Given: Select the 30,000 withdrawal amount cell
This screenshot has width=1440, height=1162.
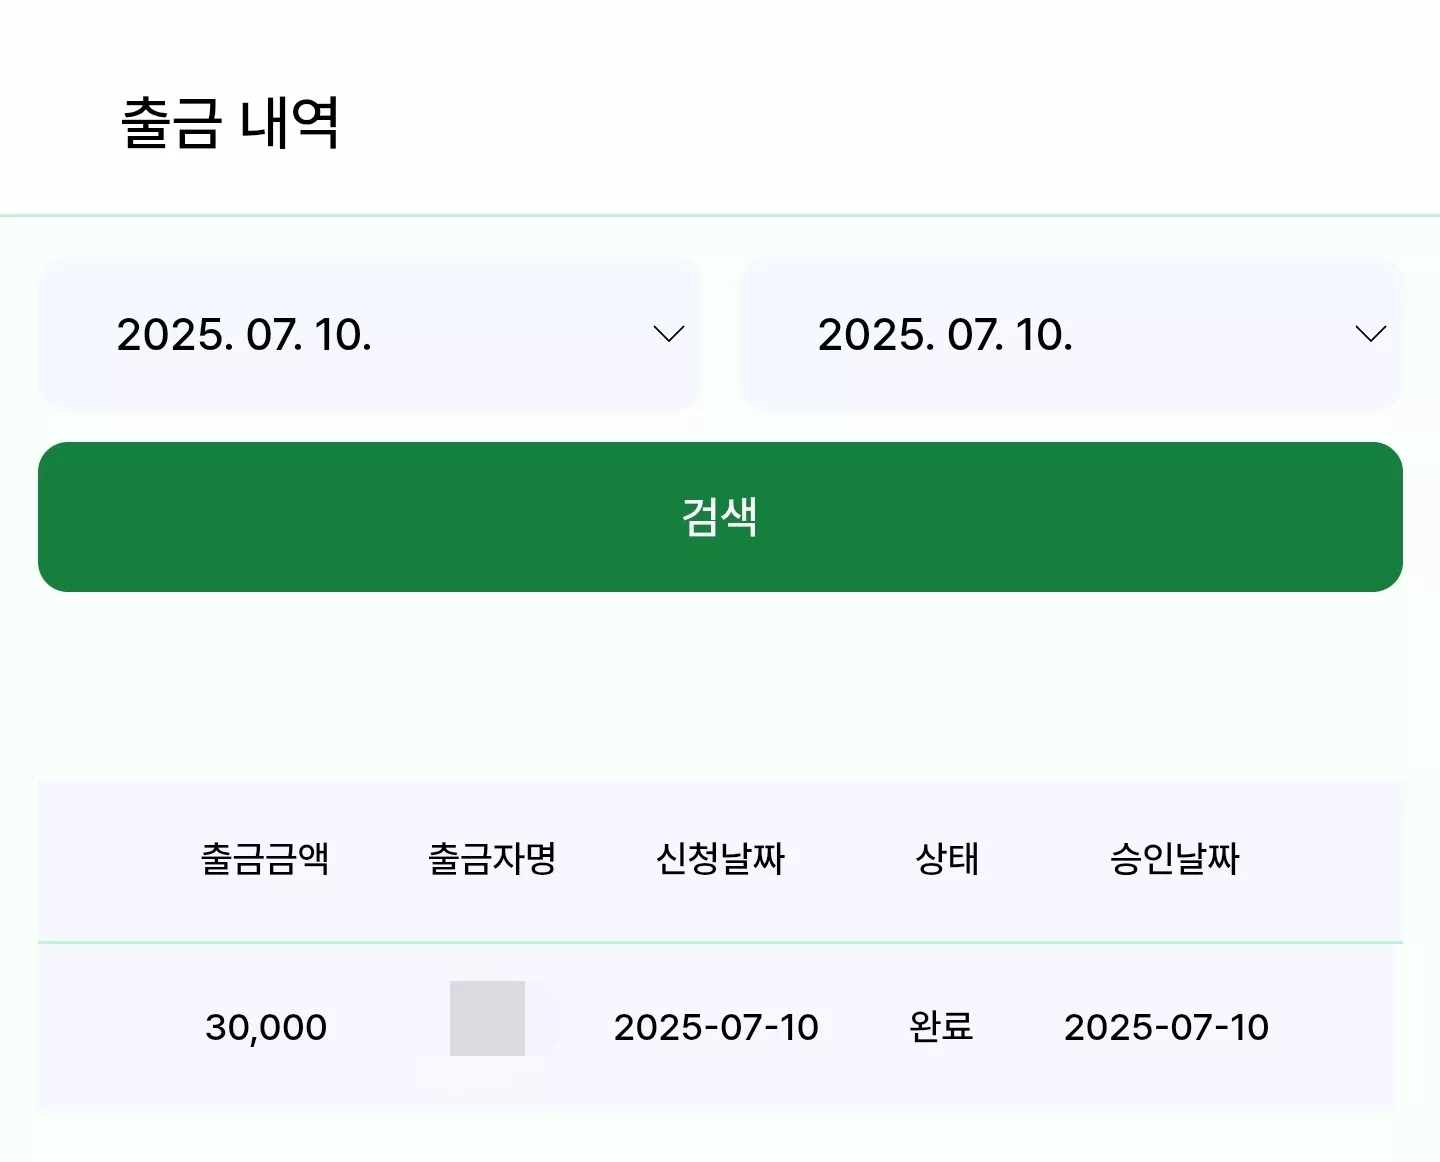Looking at the screenshot, I should (x=266, y=1027).
